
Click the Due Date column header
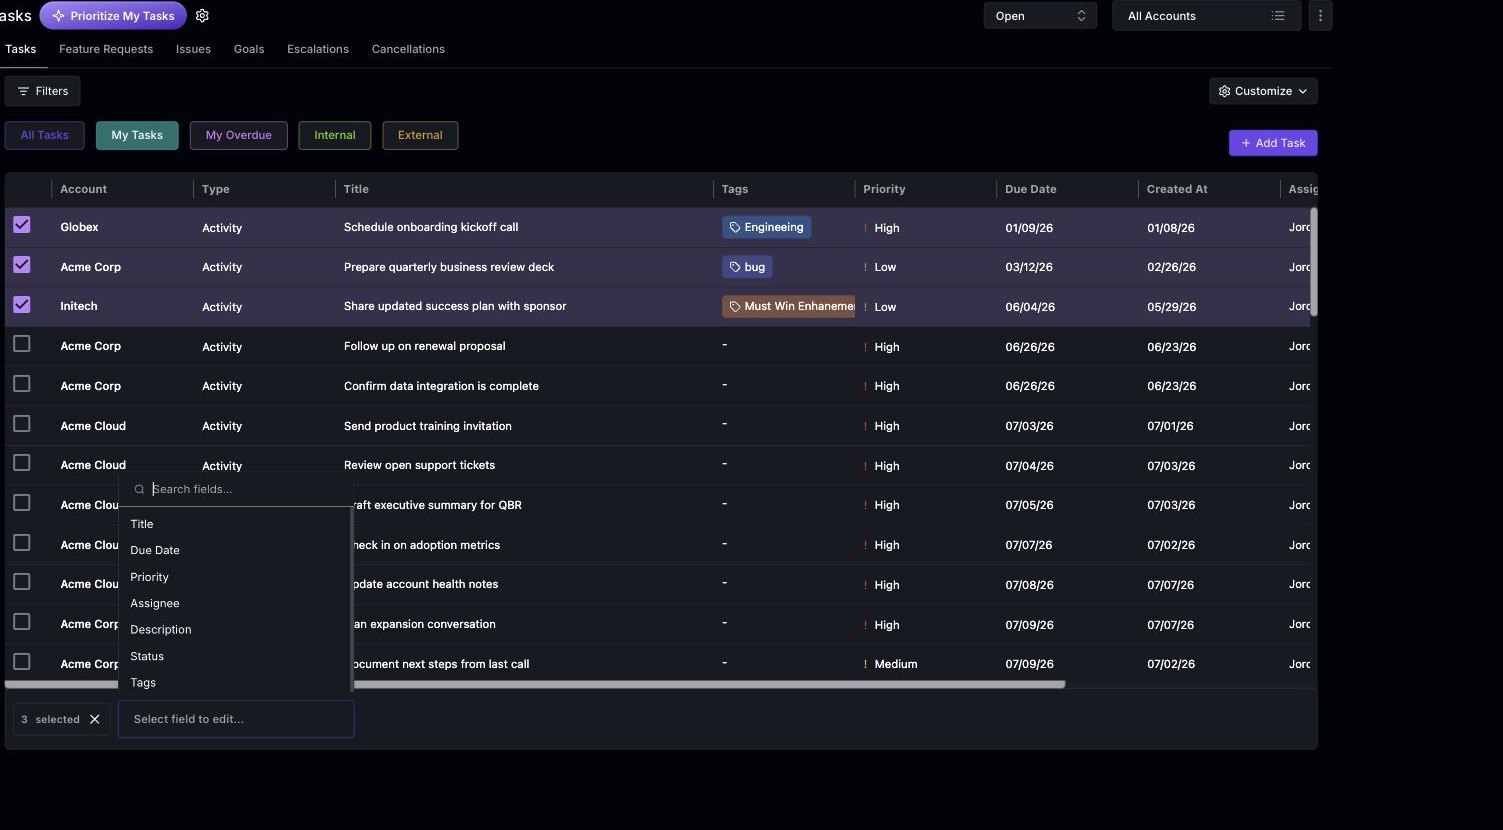1031,189
